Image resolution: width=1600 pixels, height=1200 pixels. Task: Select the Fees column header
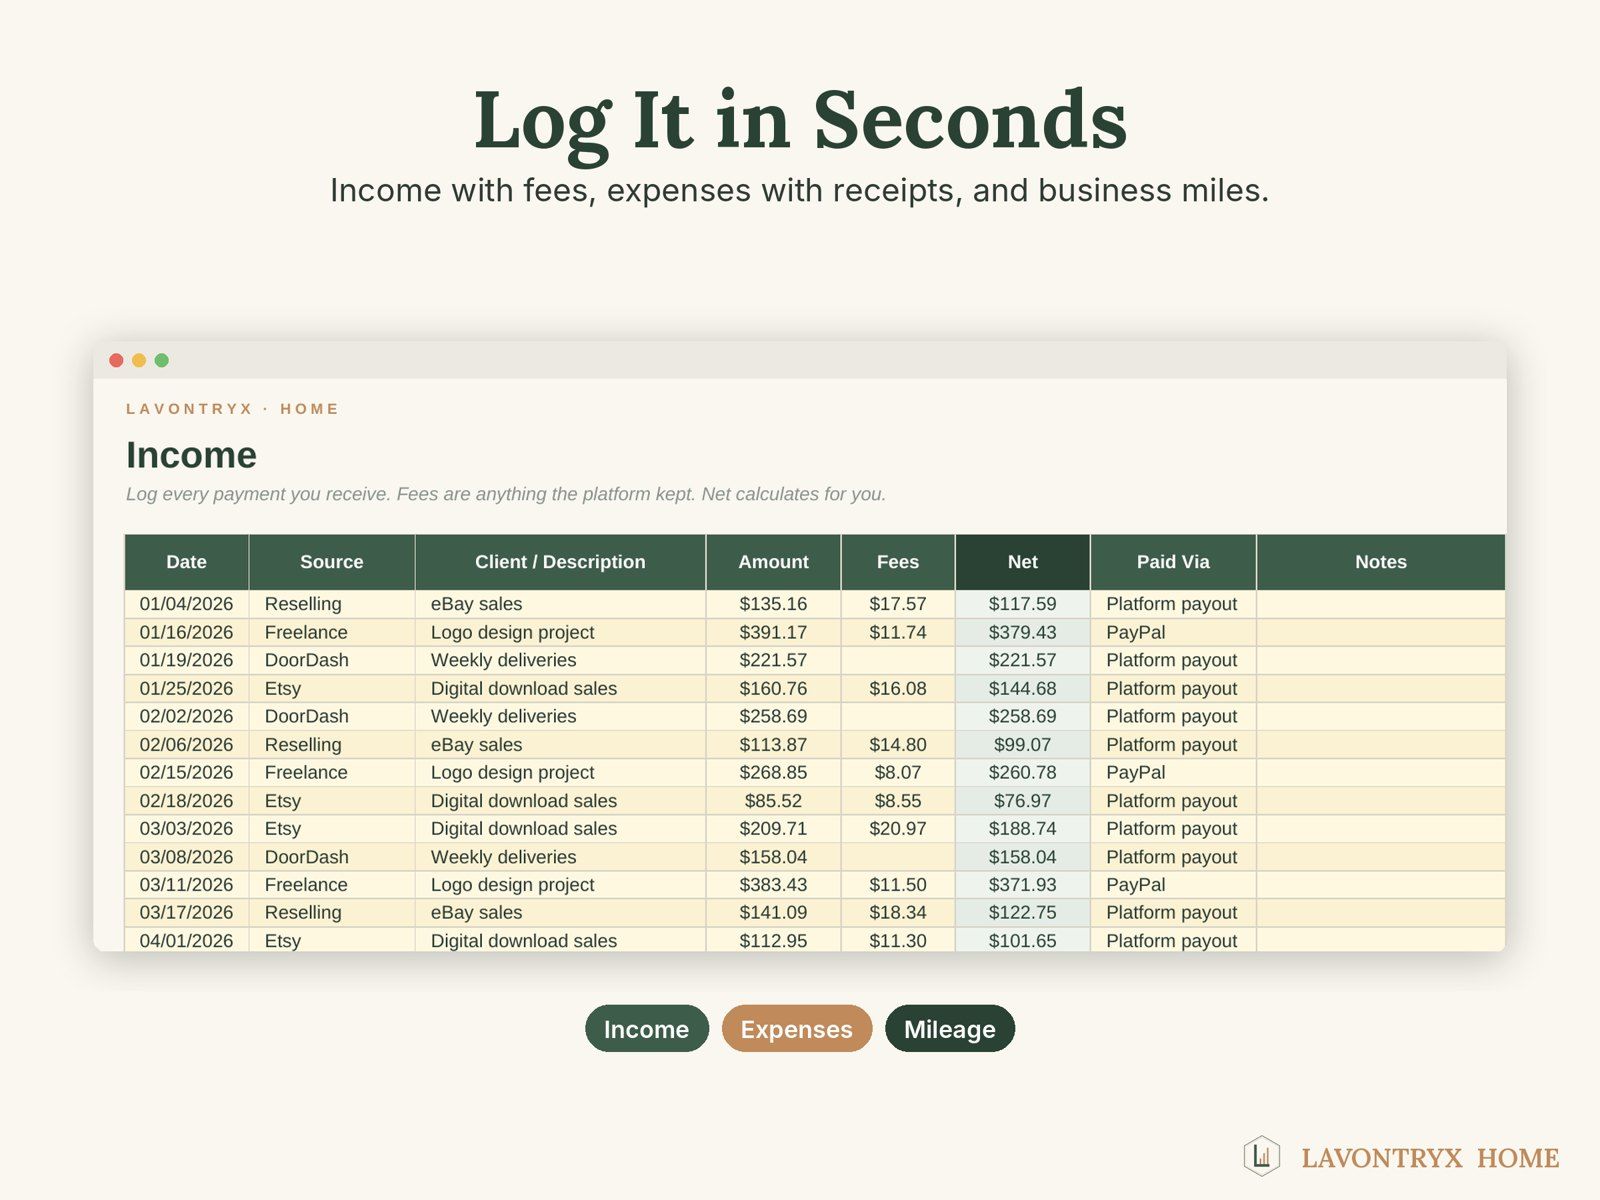tap(898, 562)
